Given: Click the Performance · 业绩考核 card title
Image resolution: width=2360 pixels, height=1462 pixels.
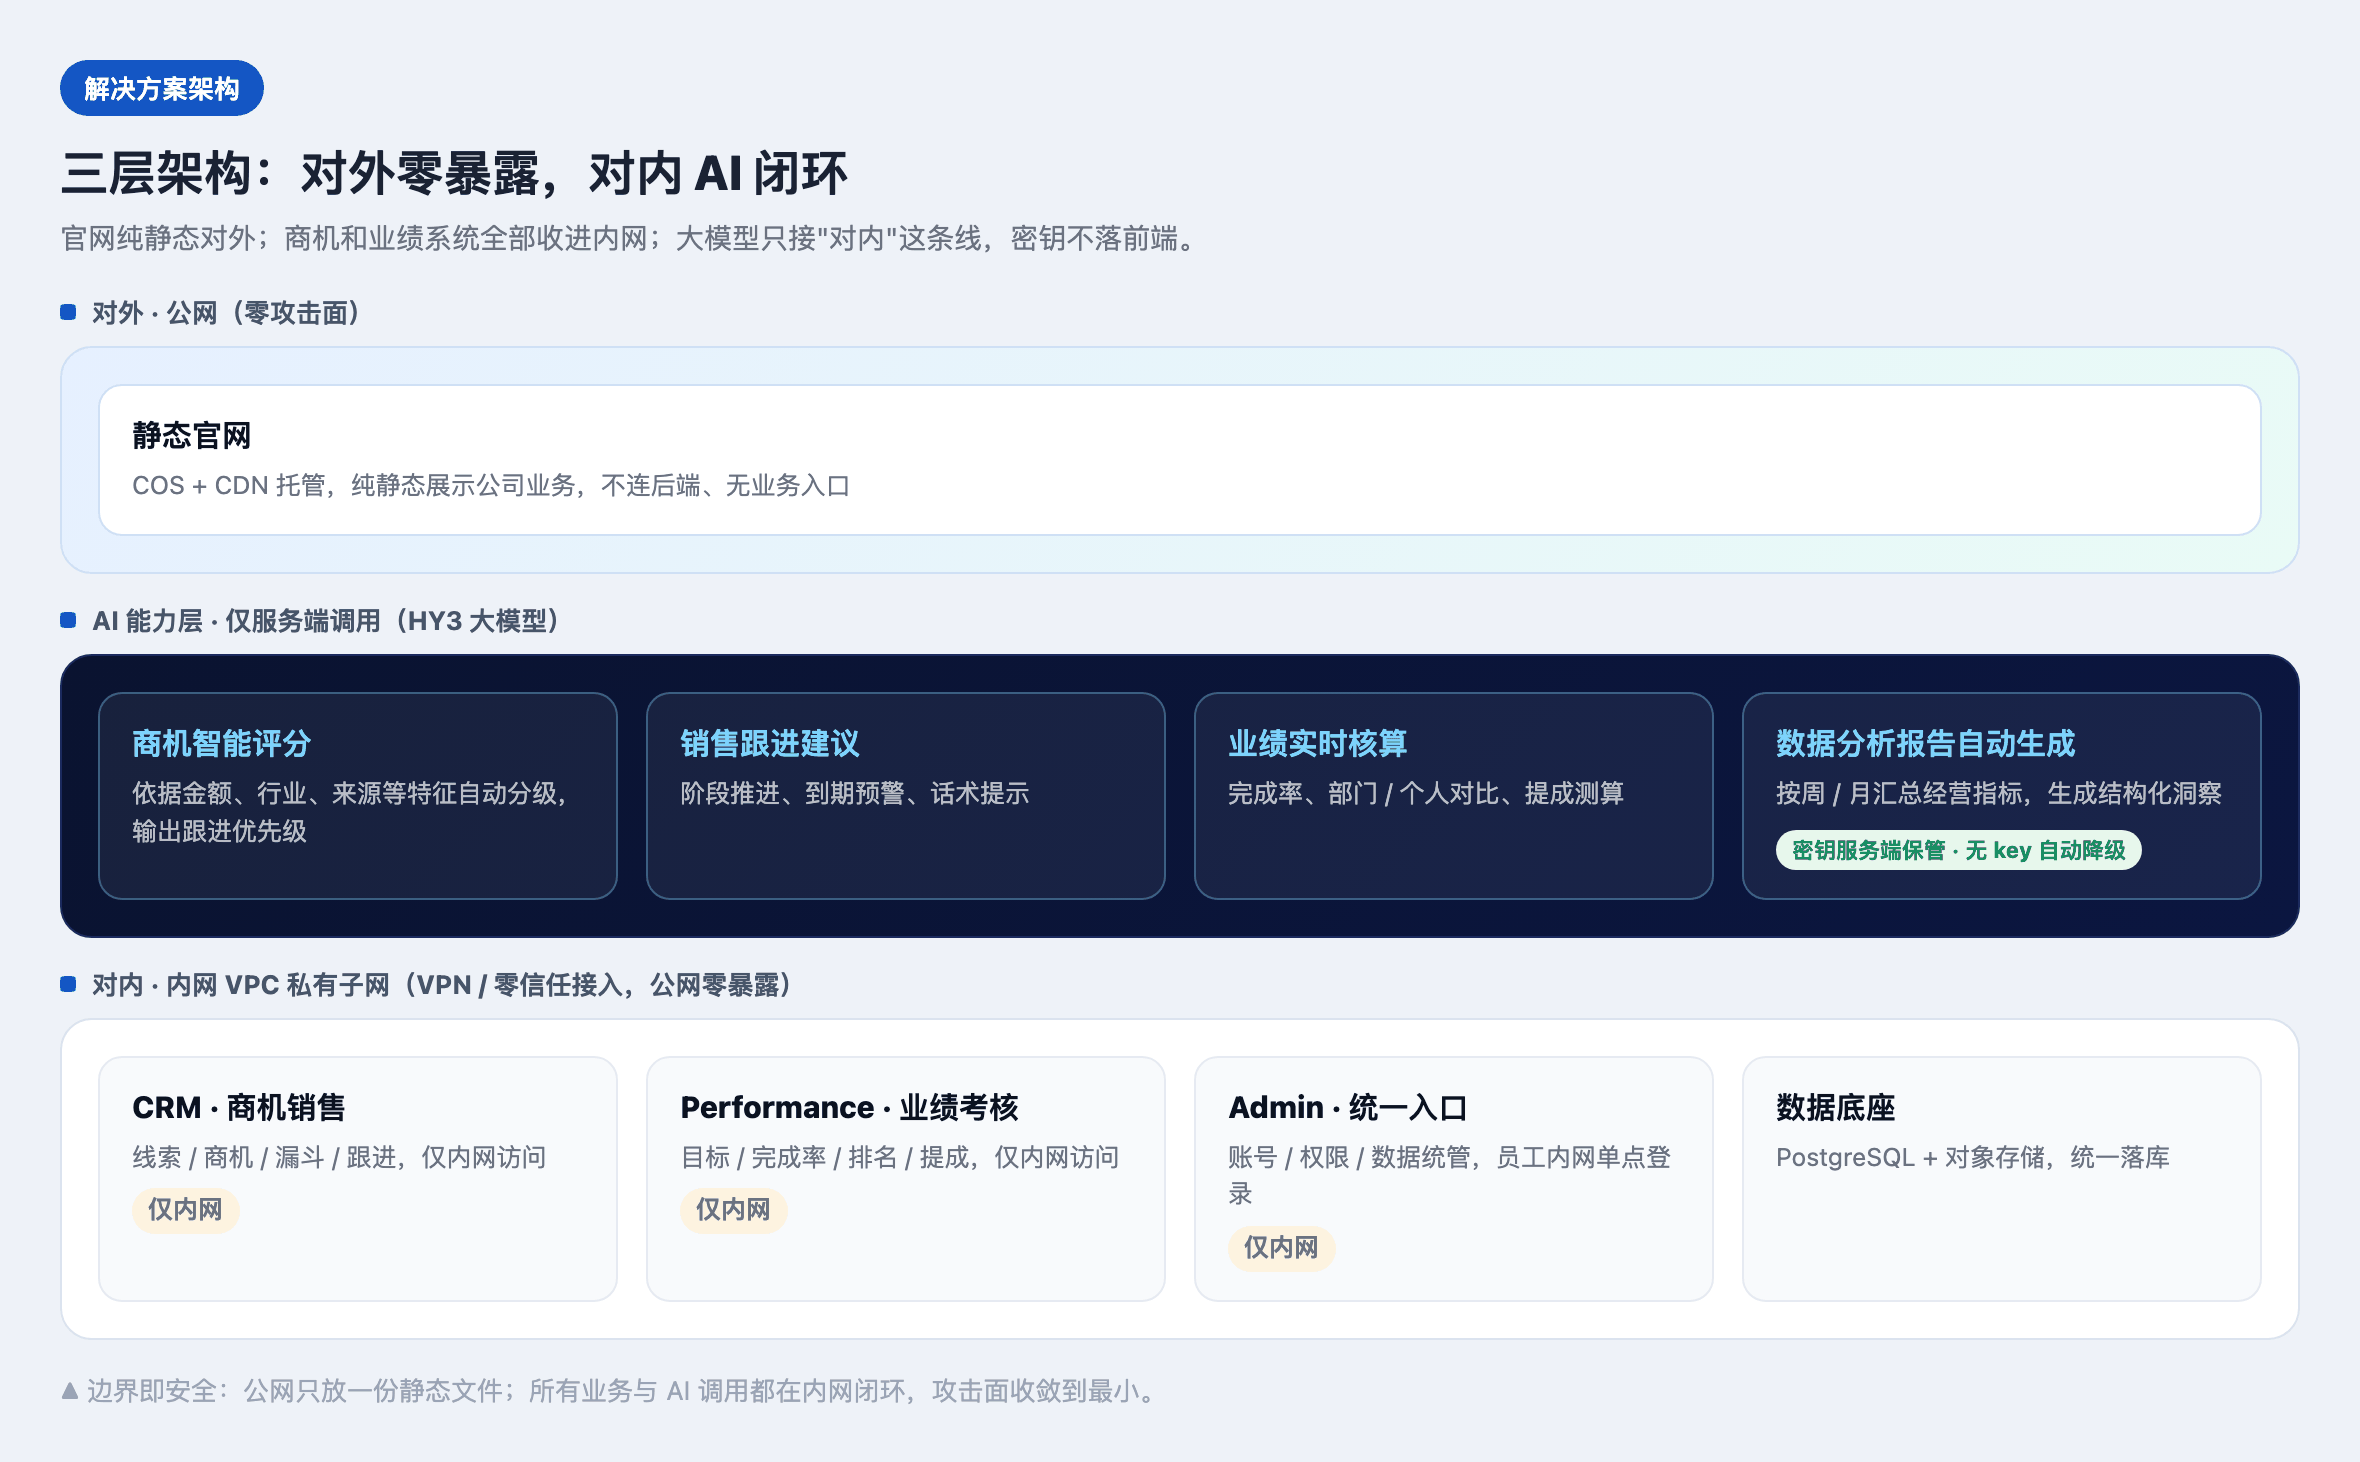Looking at the screenshot, I should point(850,1107).
